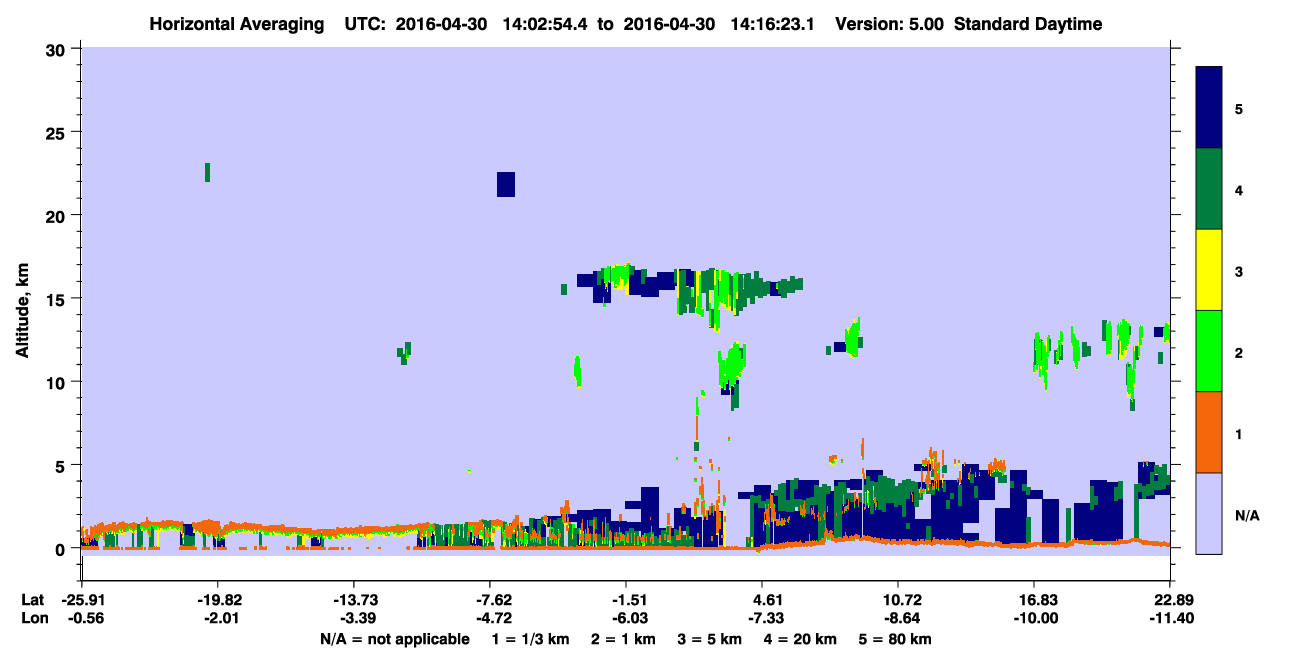Viewport: 1300px width, 667px height.
Task: Click the latitude value -25.91
Action: [x=81, y=600]
